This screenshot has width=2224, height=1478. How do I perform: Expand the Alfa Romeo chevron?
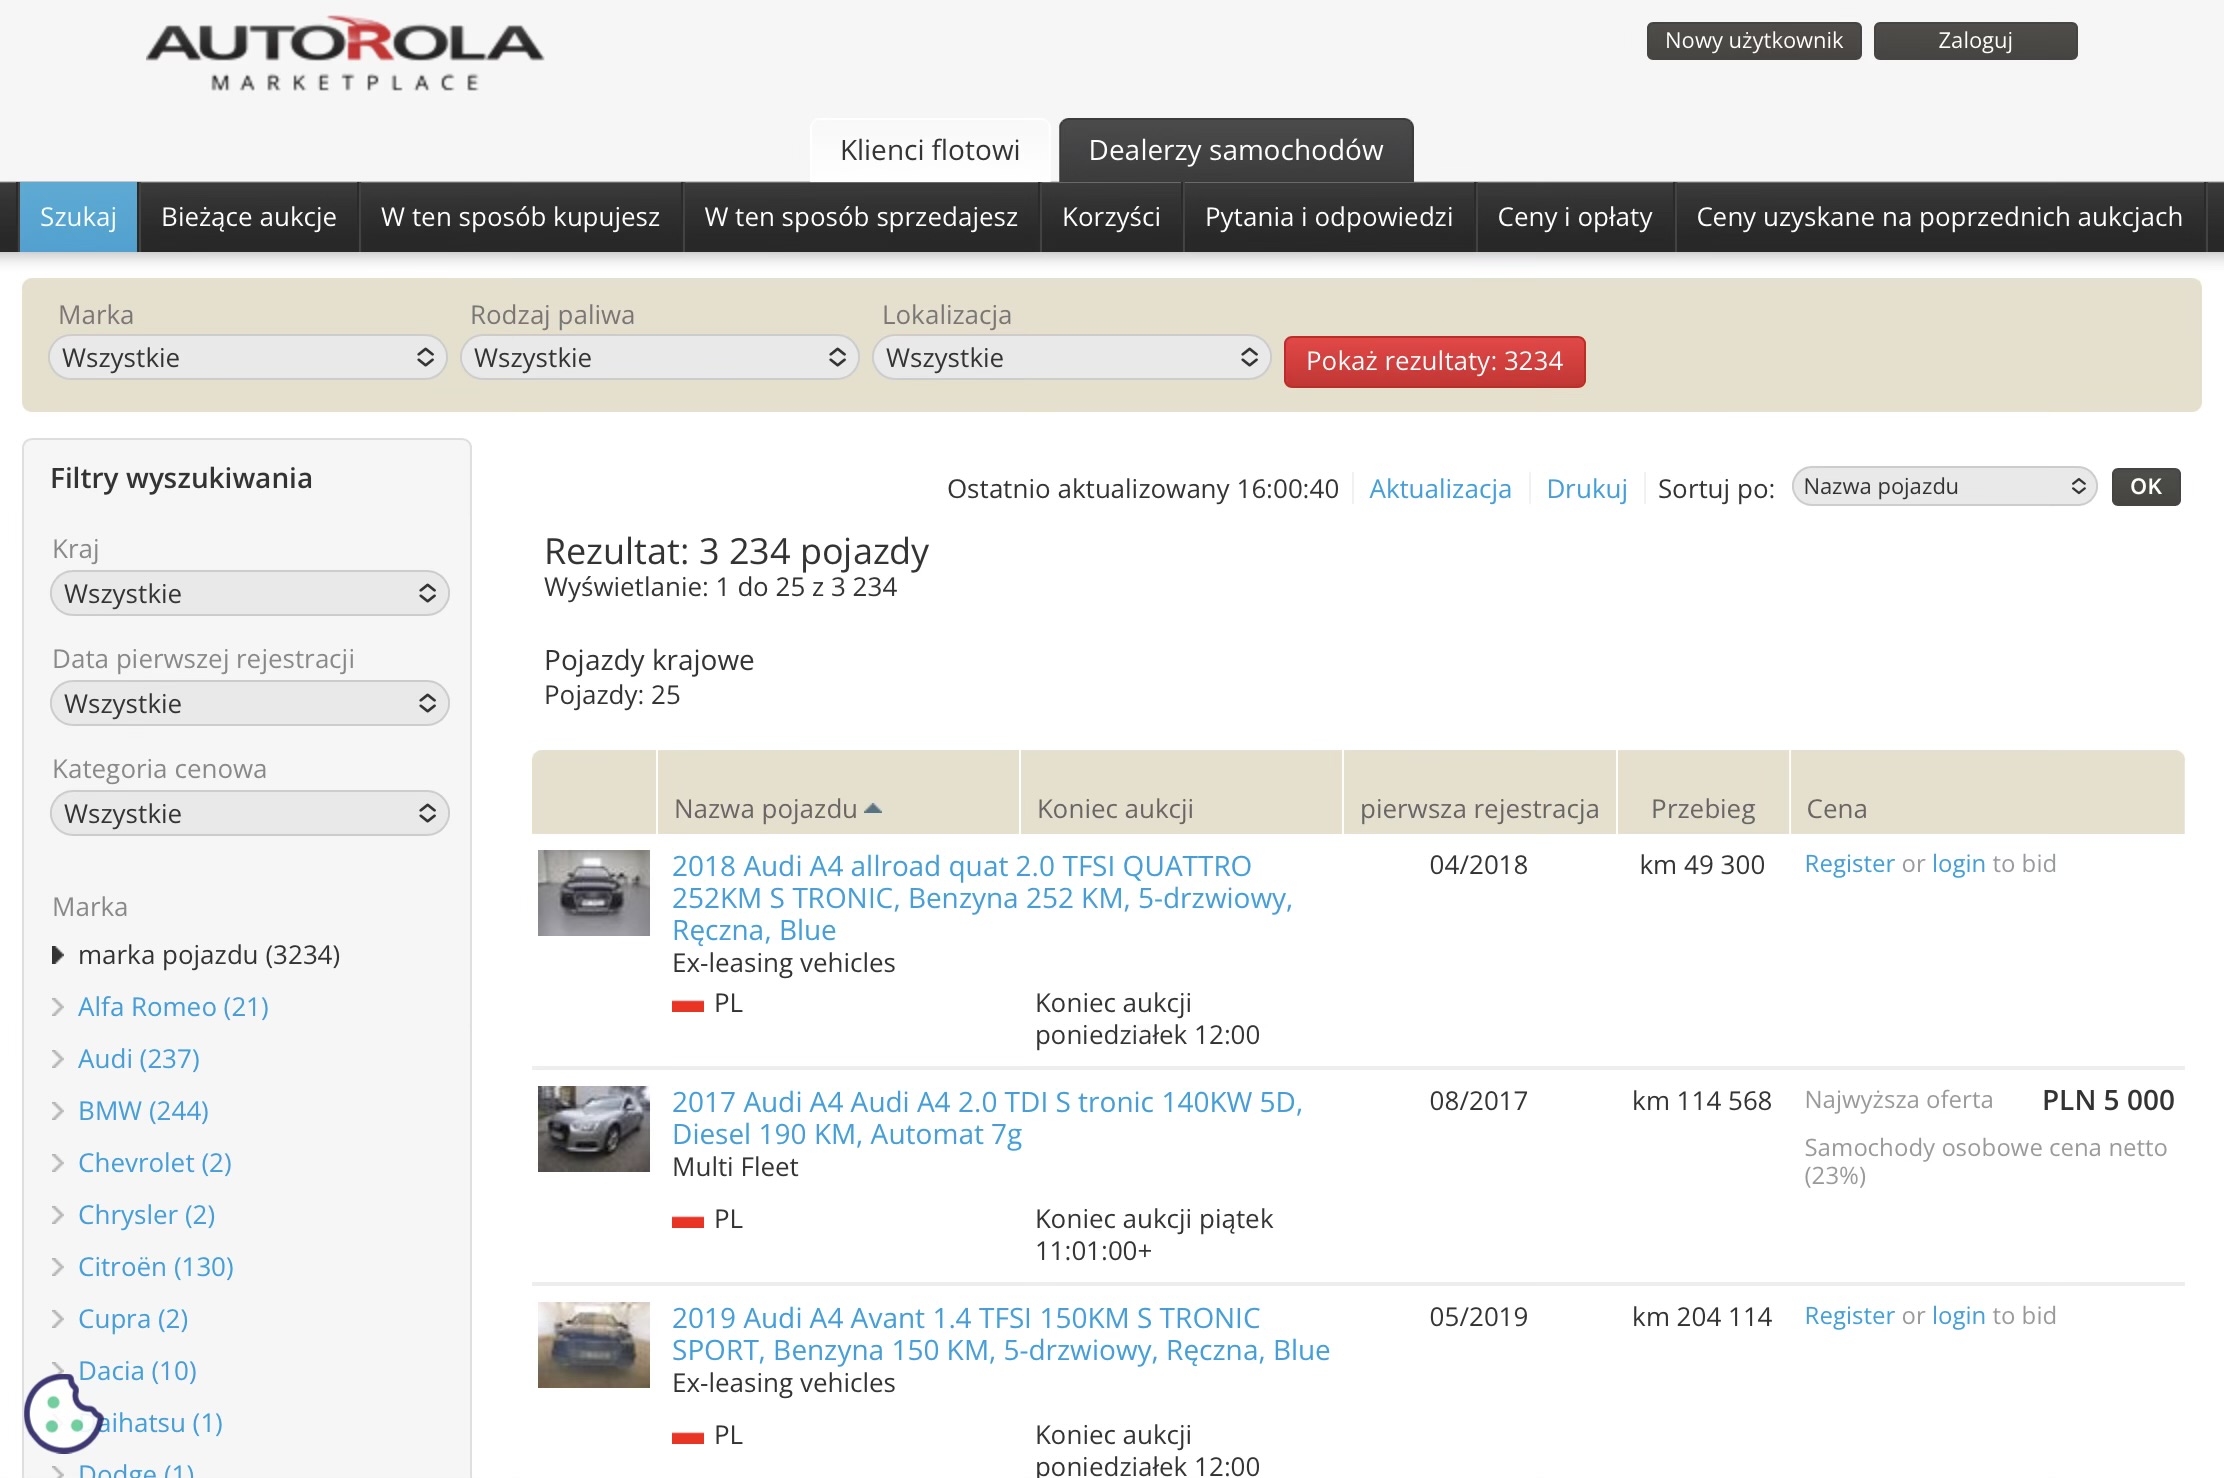tap(58, 1007)
